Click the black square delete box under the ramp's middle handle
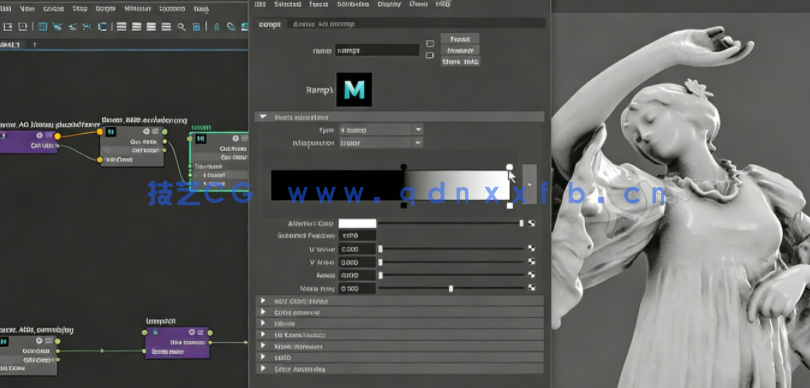This screenshot has height=388, width=810. pyautogui.click(x=403, y=206)
